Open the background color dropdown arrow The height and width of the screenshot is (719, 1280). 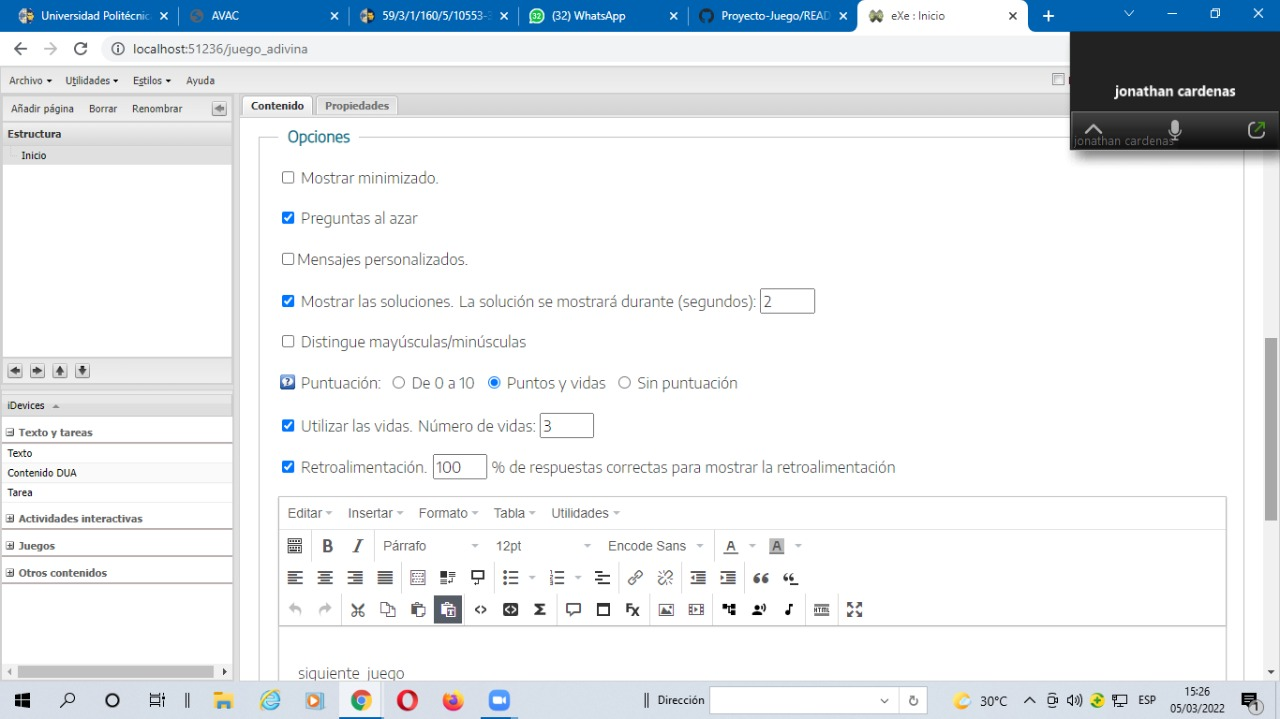point(798,546)
